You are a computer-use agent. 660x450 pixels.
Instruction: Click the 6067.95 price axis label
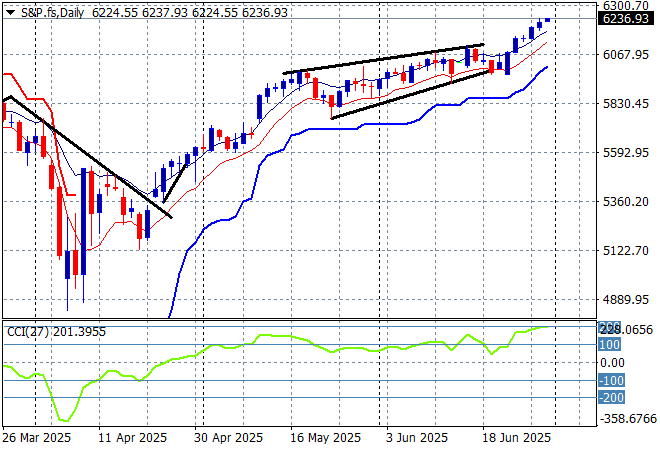click(x=625, y=54)
